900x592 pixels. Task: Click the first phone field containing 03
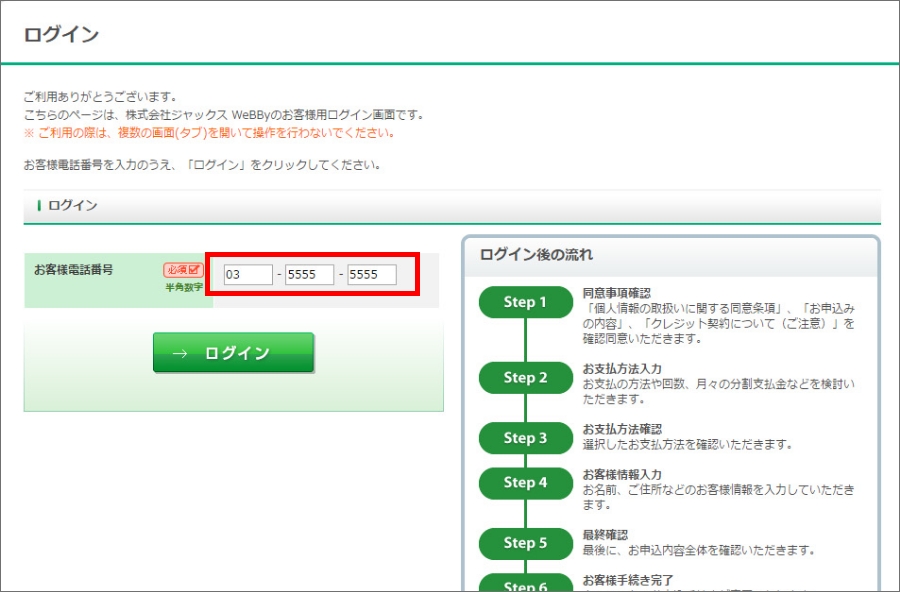248,274
